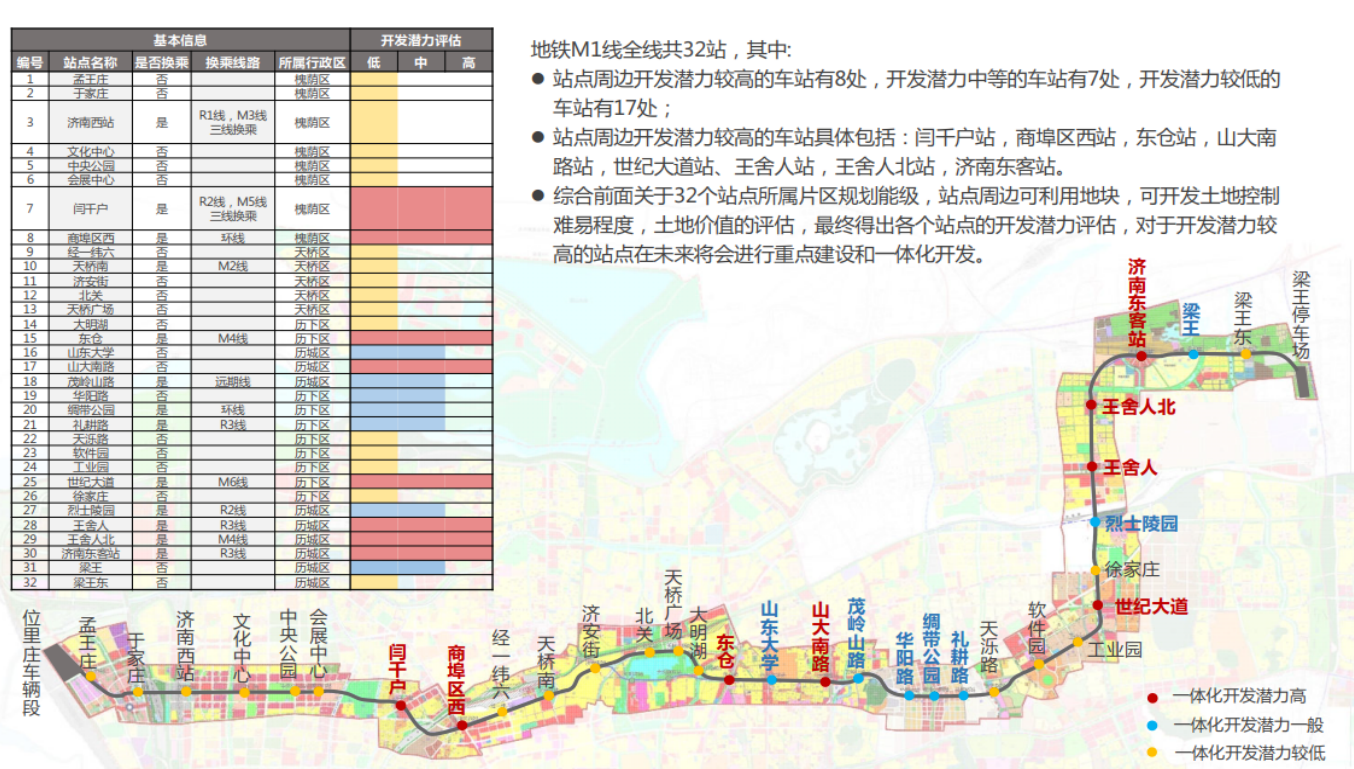The height and width of the screenshot is (769, 1354).
Task: Click the red 东仓 label on map
Action: point(726,652)
